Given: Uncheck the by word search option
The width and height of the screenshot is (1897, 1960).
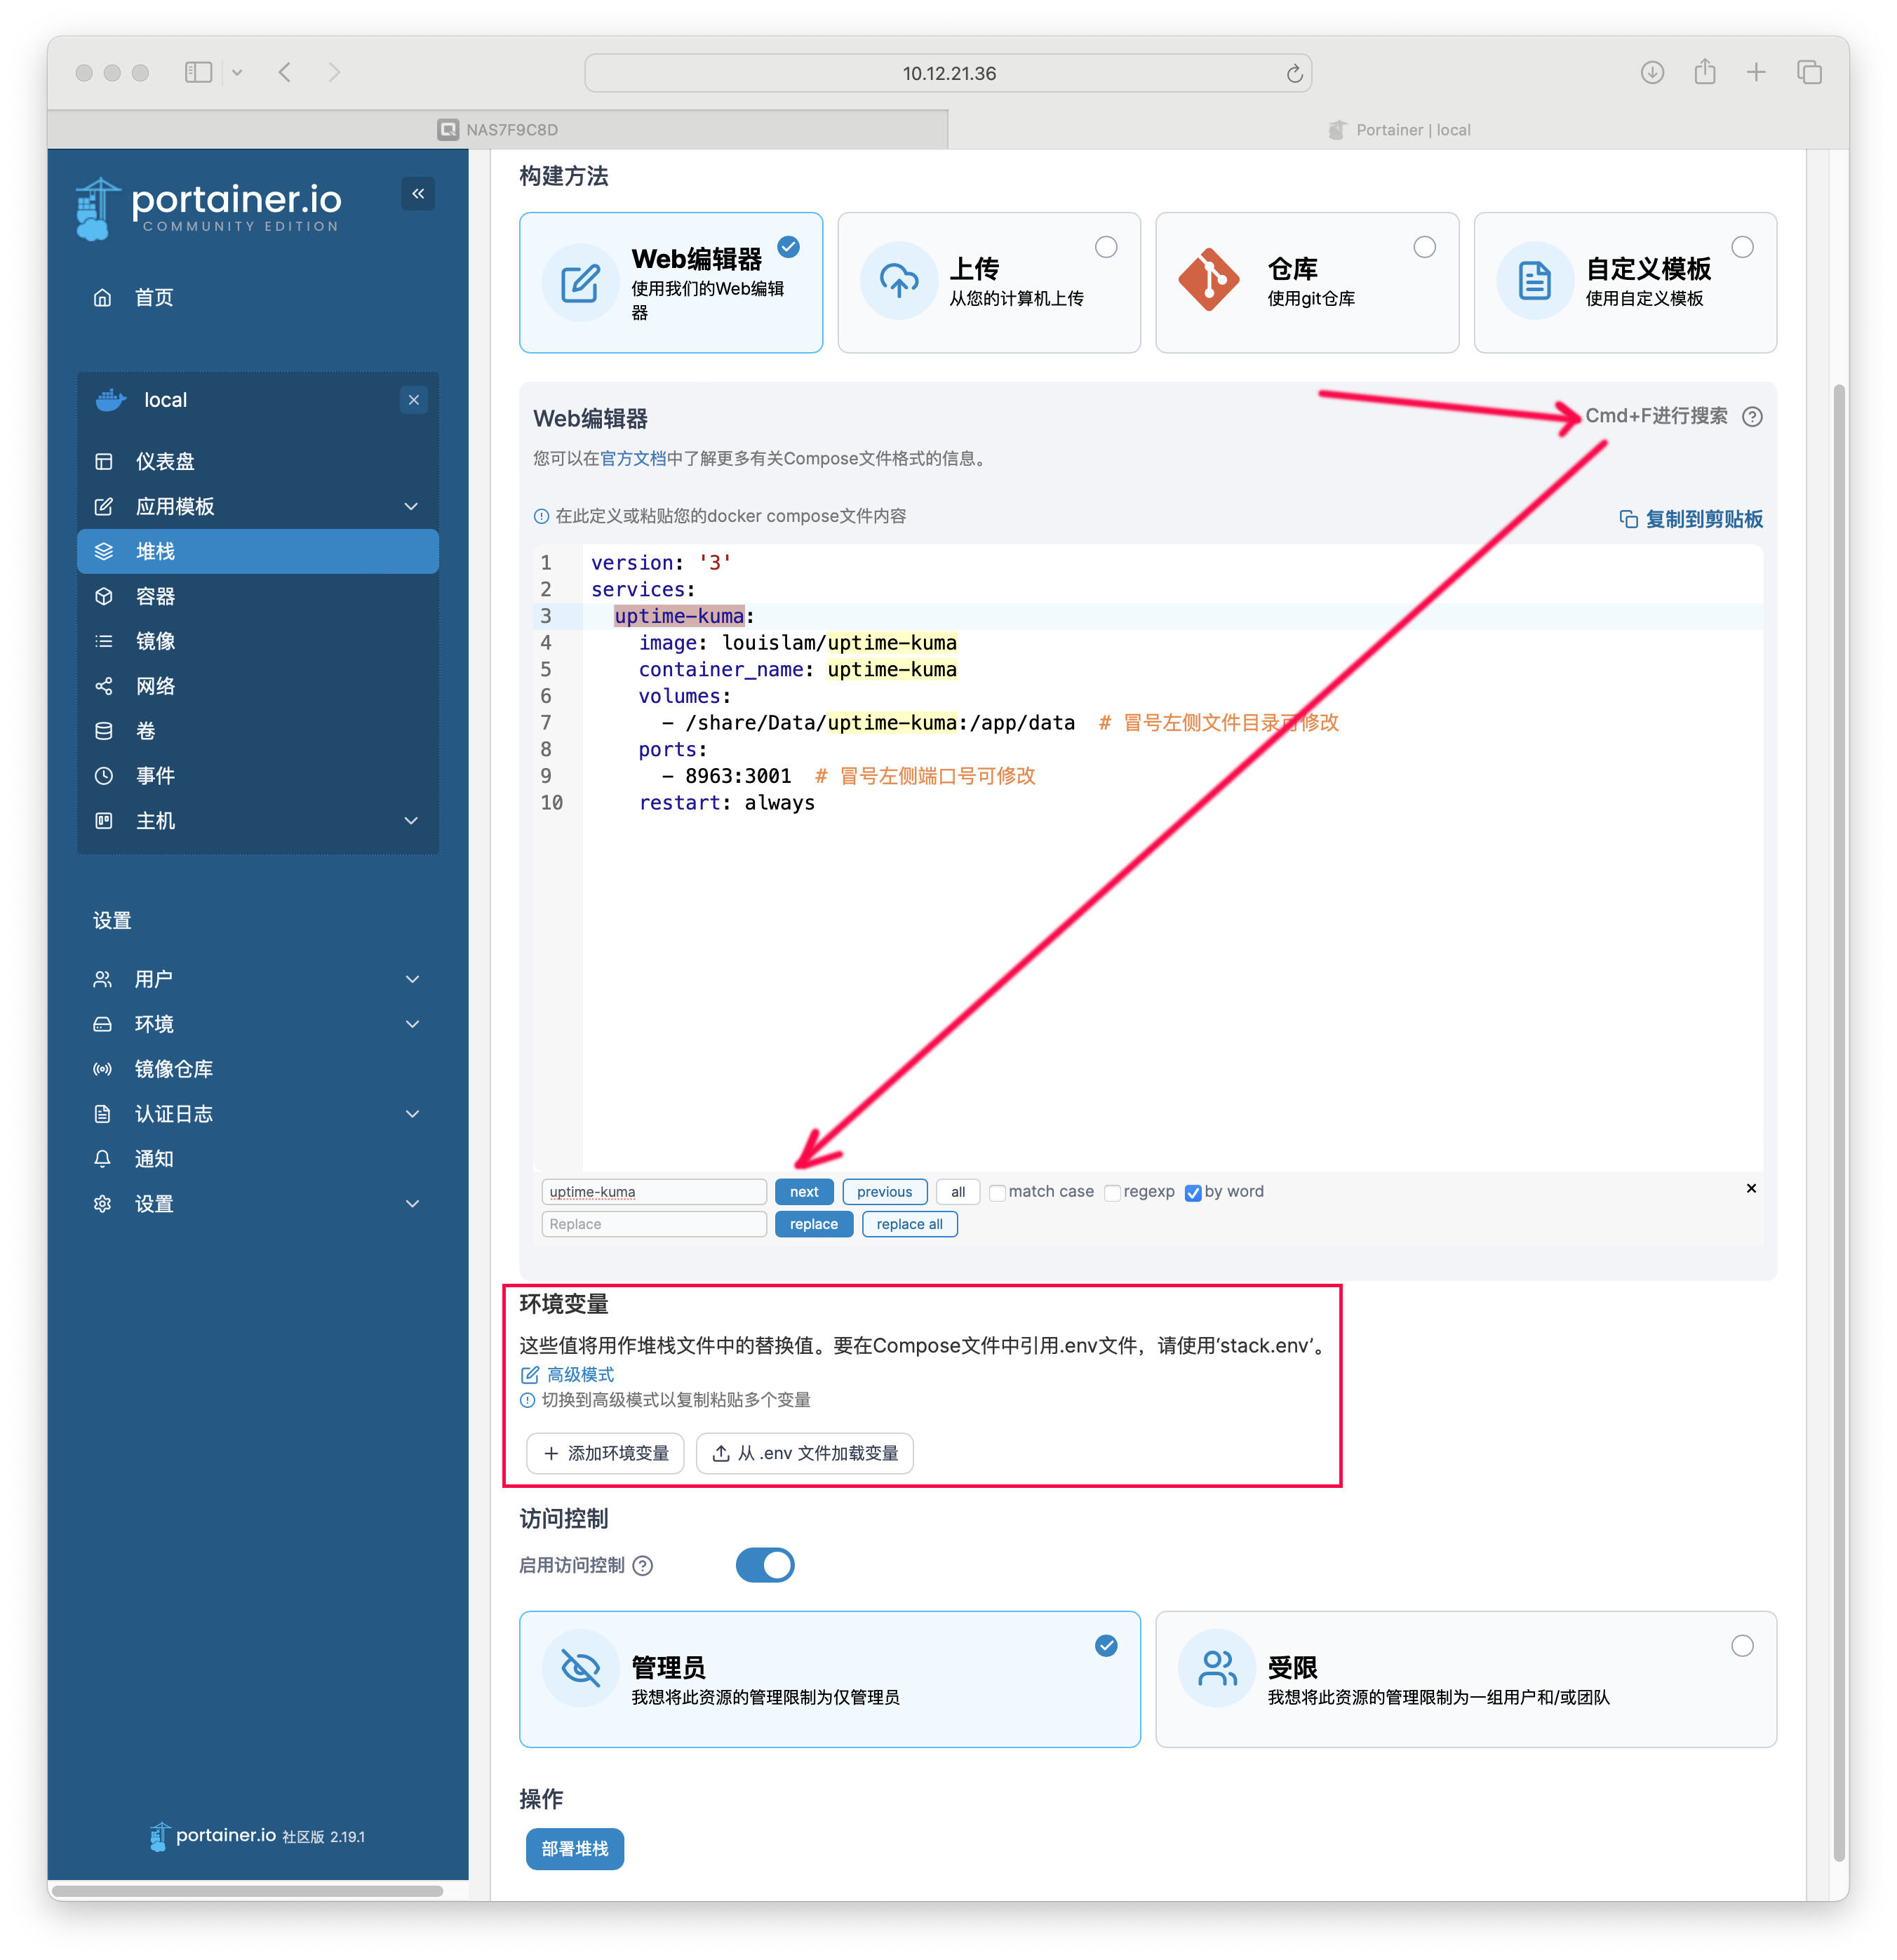Looking at the screenshot, I should [1193, 1192].
